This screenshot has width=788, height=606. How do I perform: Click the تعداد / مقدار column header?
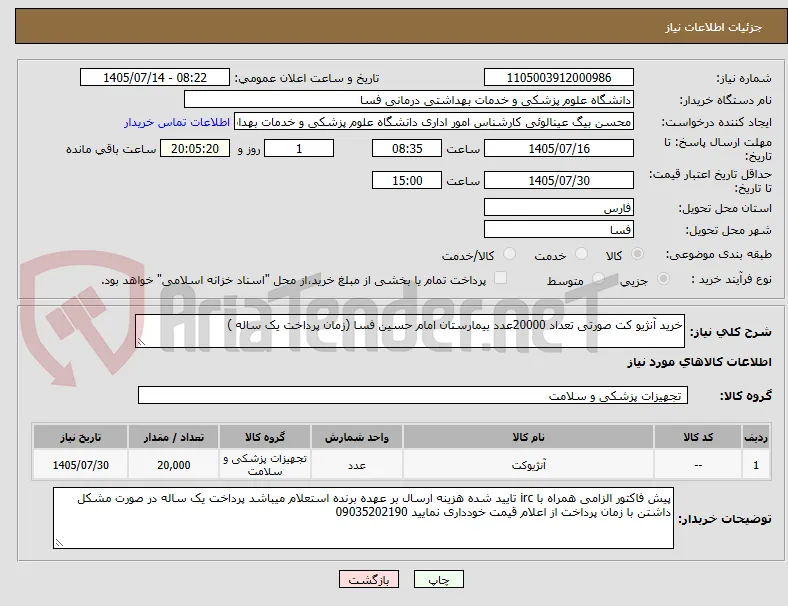pos(173,437)
